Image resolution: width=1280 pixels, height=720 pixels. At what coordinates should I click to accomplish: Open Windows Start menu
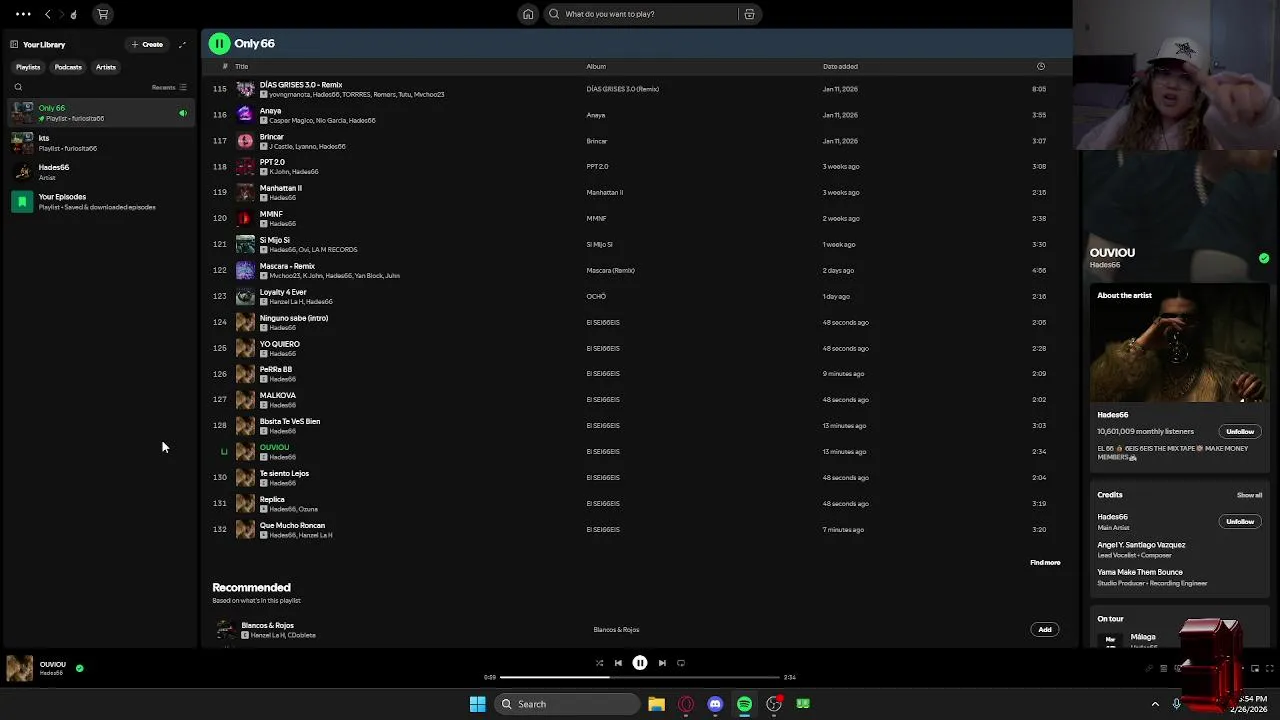[x=478, y=704]
